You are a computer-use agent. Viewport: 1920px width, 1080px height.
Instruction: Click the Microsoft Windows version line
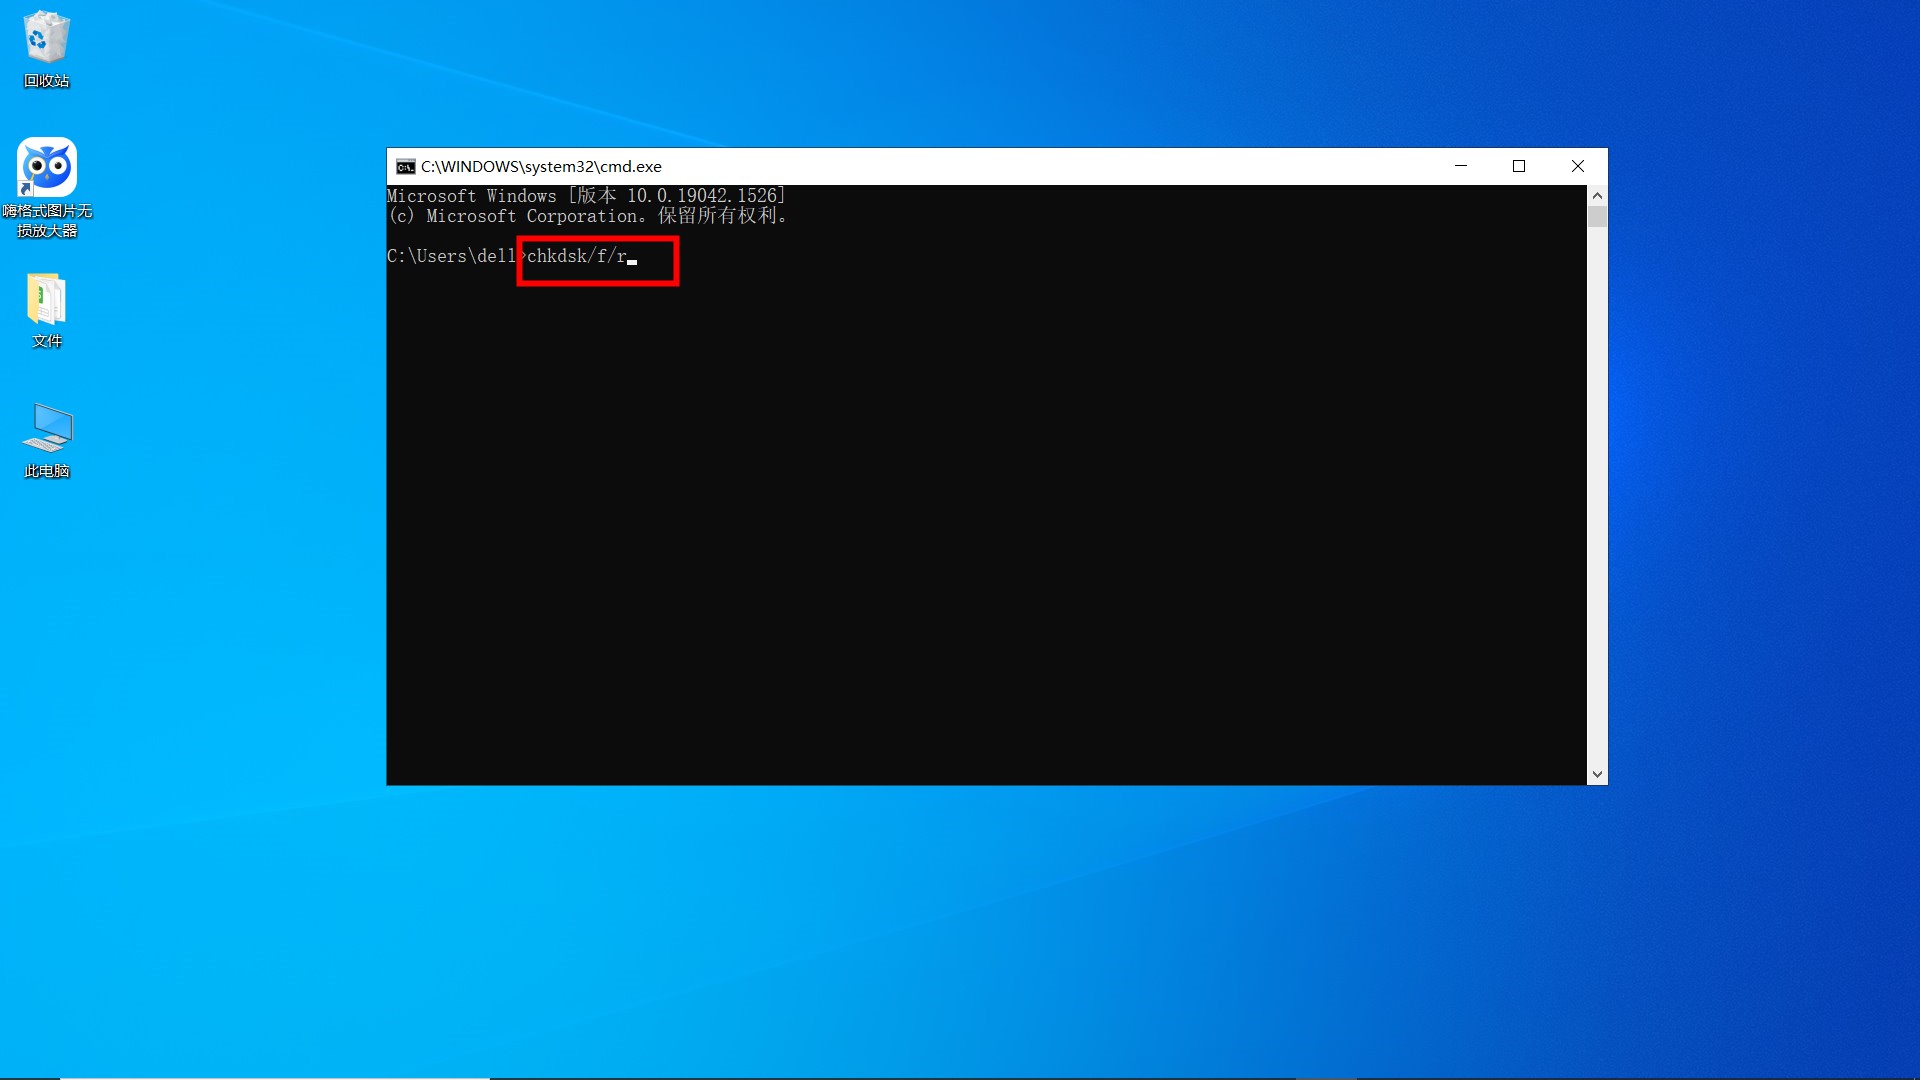586,196
